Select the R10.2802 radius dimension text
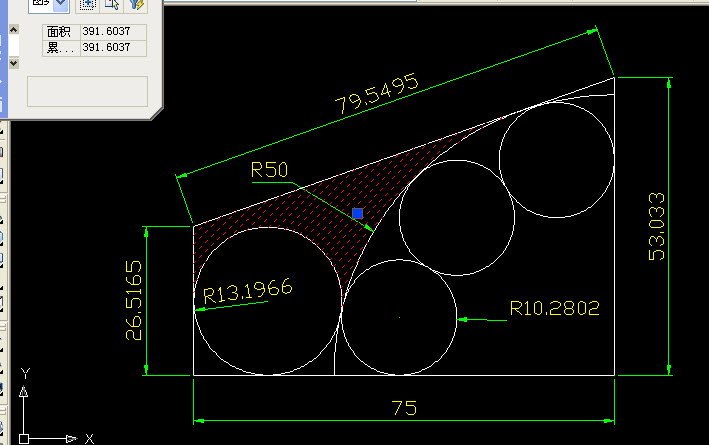The image size is (709, 445). (x=554, y=308)
